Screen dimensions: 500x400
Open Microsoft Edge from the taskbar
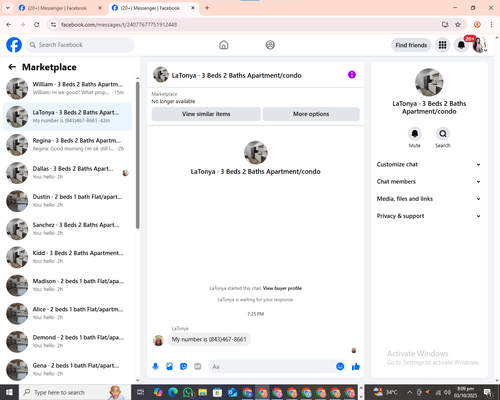[x=173, y=392]
